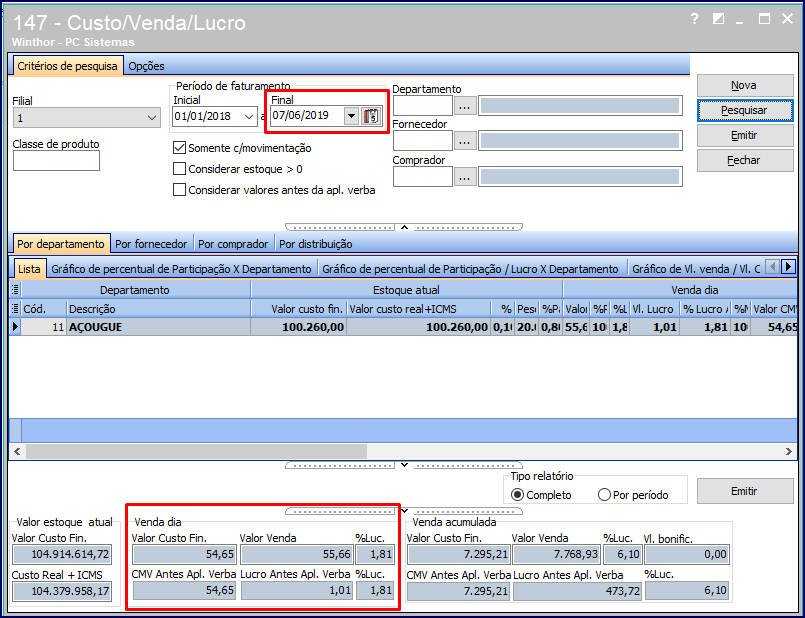Image resolution: width=805 pixels, height=618 pixels.
Task: Click the horizontal scrollbar right arrow
Action: tap(789, 452)
